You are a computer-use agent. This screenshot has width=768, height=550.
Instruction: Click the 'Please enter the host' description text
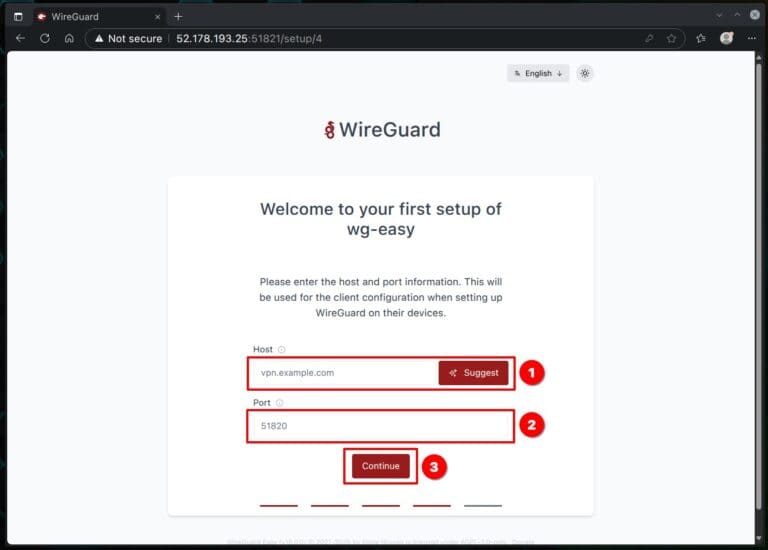[x=381, y=297]
